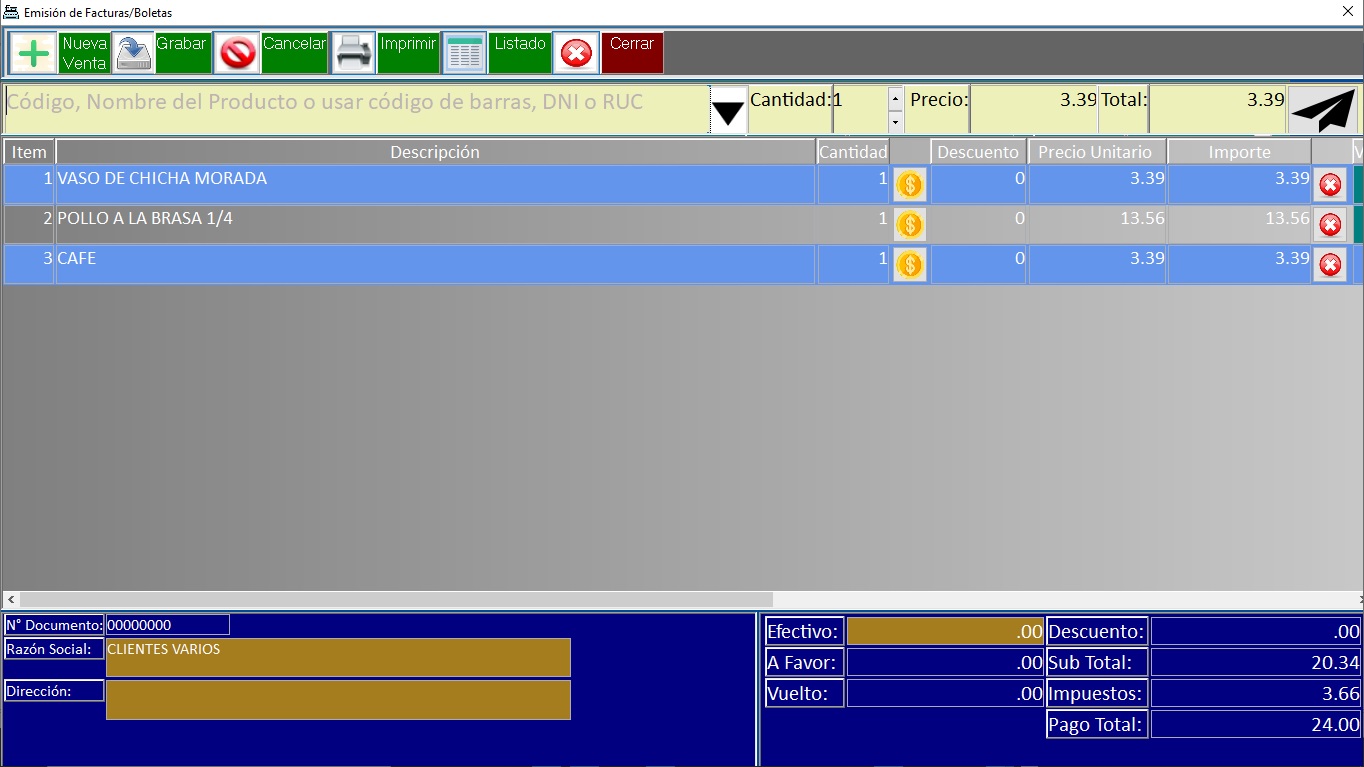Remove CAFE row with red X

1330,264
